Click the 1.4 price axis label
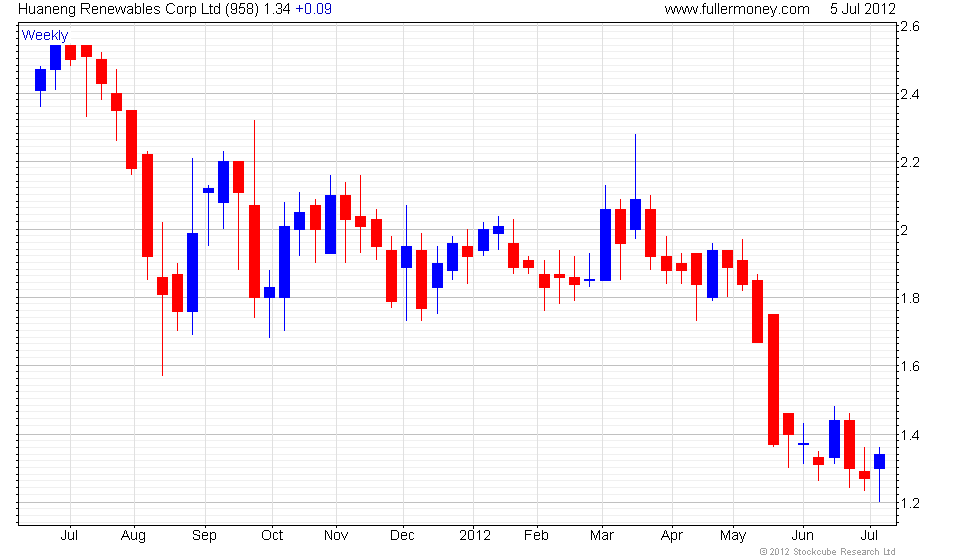Screen dimensions: 980x560 [x=909, y=435]
